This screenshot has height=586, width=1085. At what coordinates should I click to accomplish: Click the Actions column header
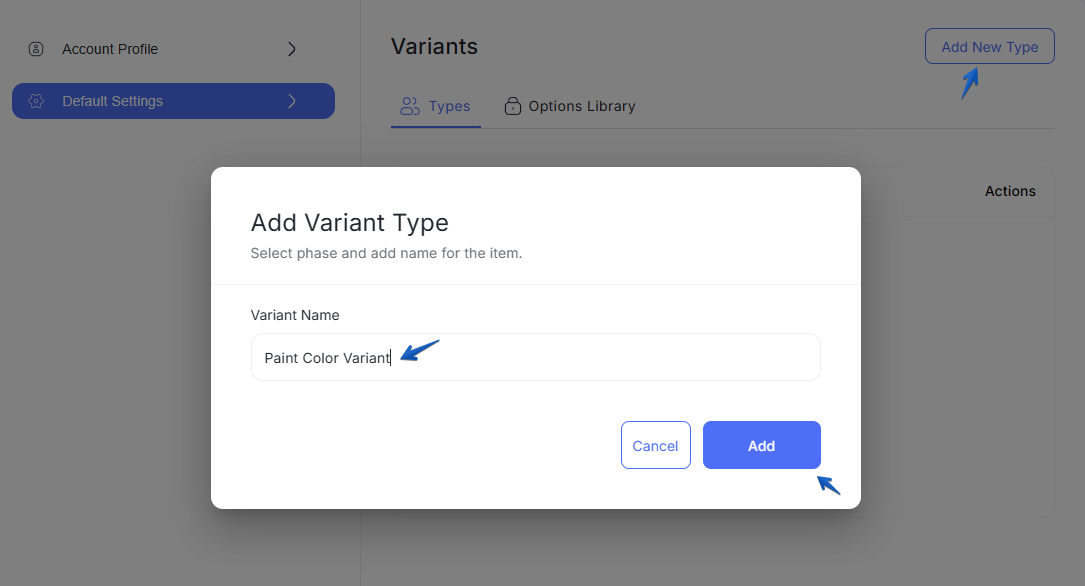(x=1010, y=191)
